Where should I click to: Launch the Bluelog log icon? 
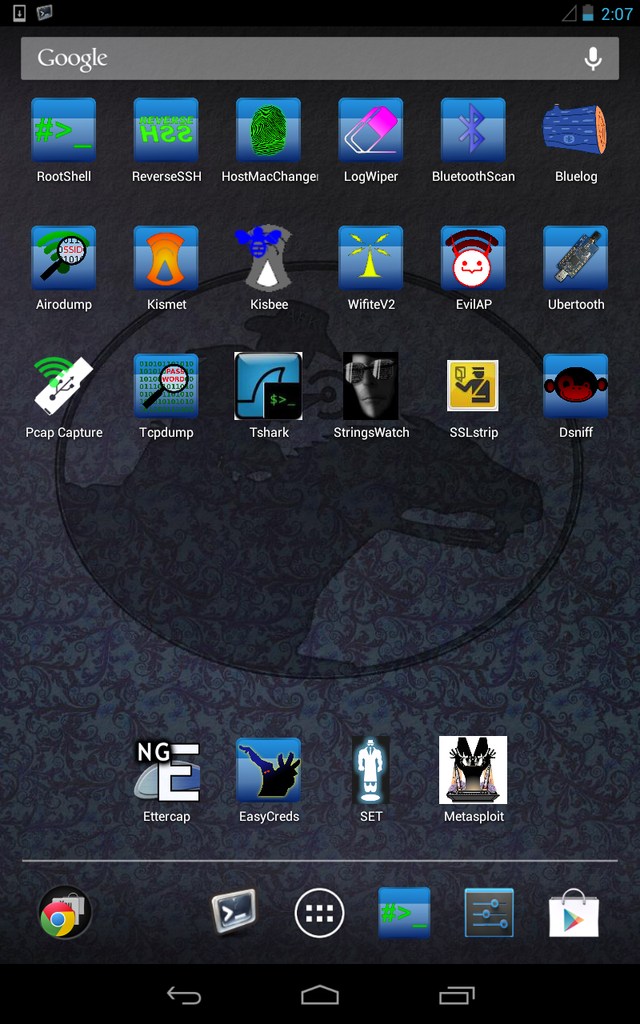click(575, 130)
